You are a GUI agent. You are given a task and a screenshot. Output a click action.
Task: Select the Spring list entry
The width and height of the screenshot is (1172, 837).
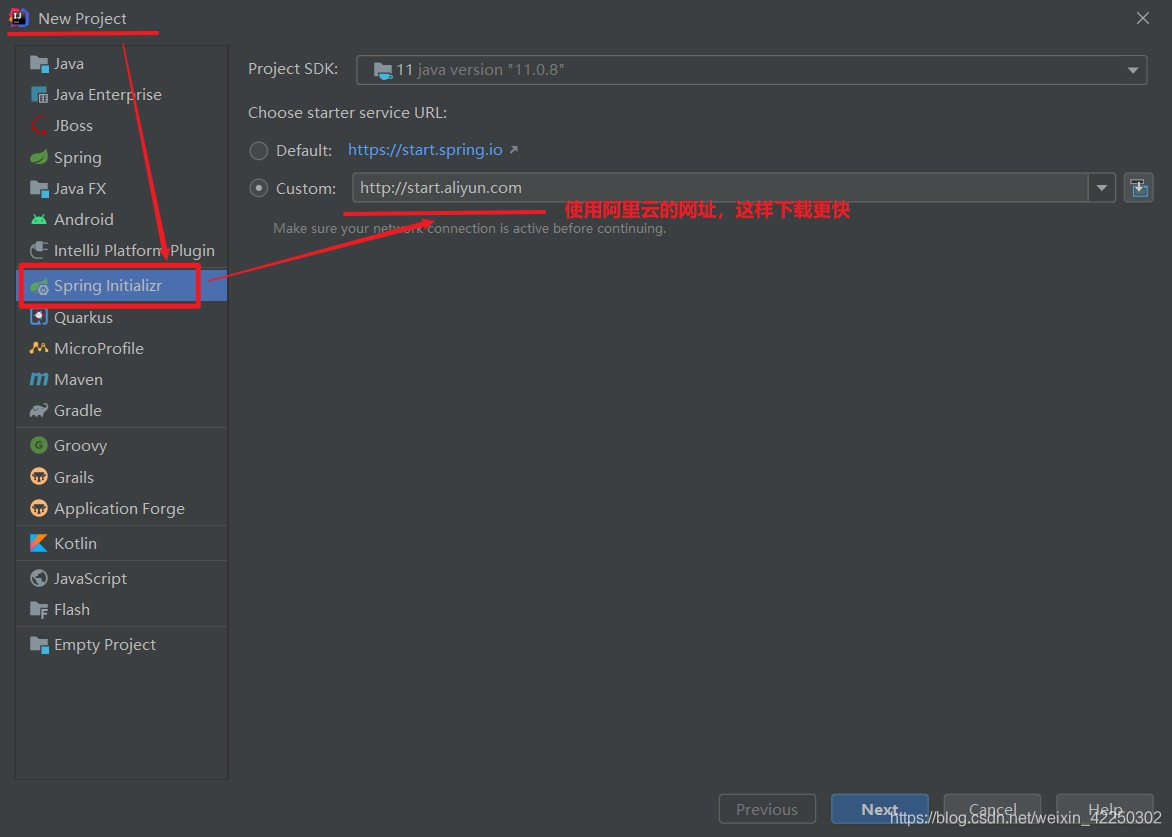point(122,158)
